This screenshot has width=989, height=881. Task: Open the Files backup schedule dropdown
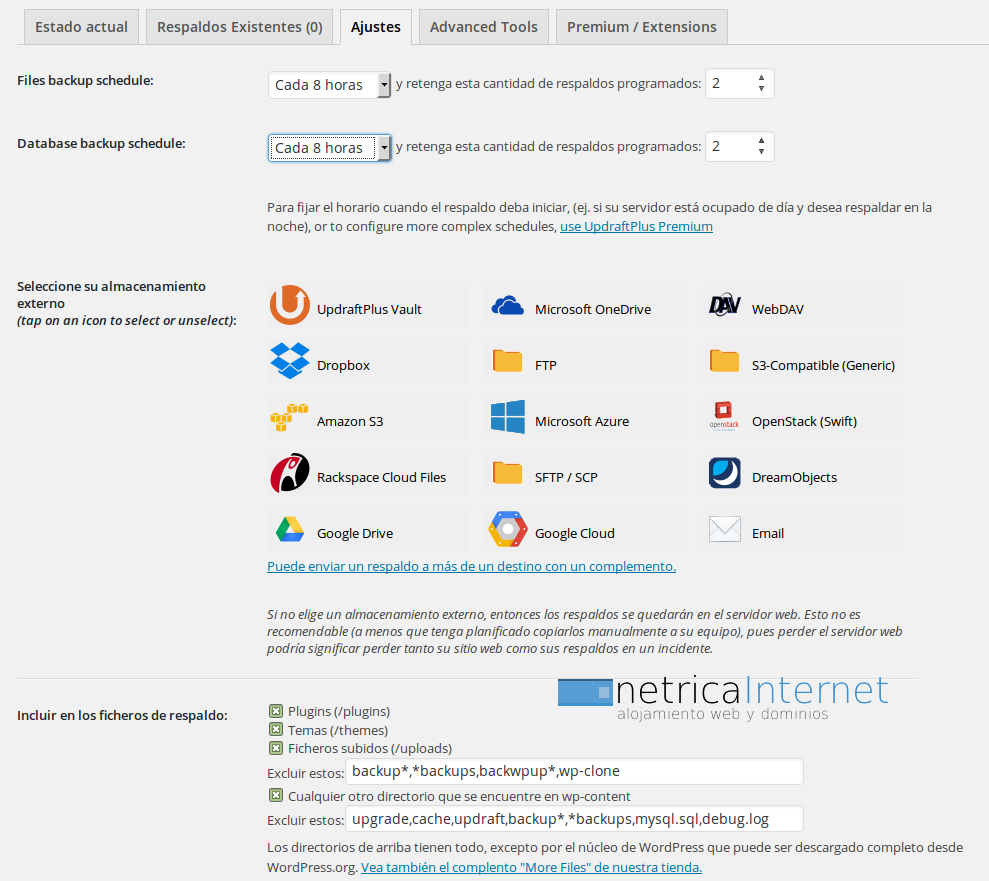click(x=329, y=85)
